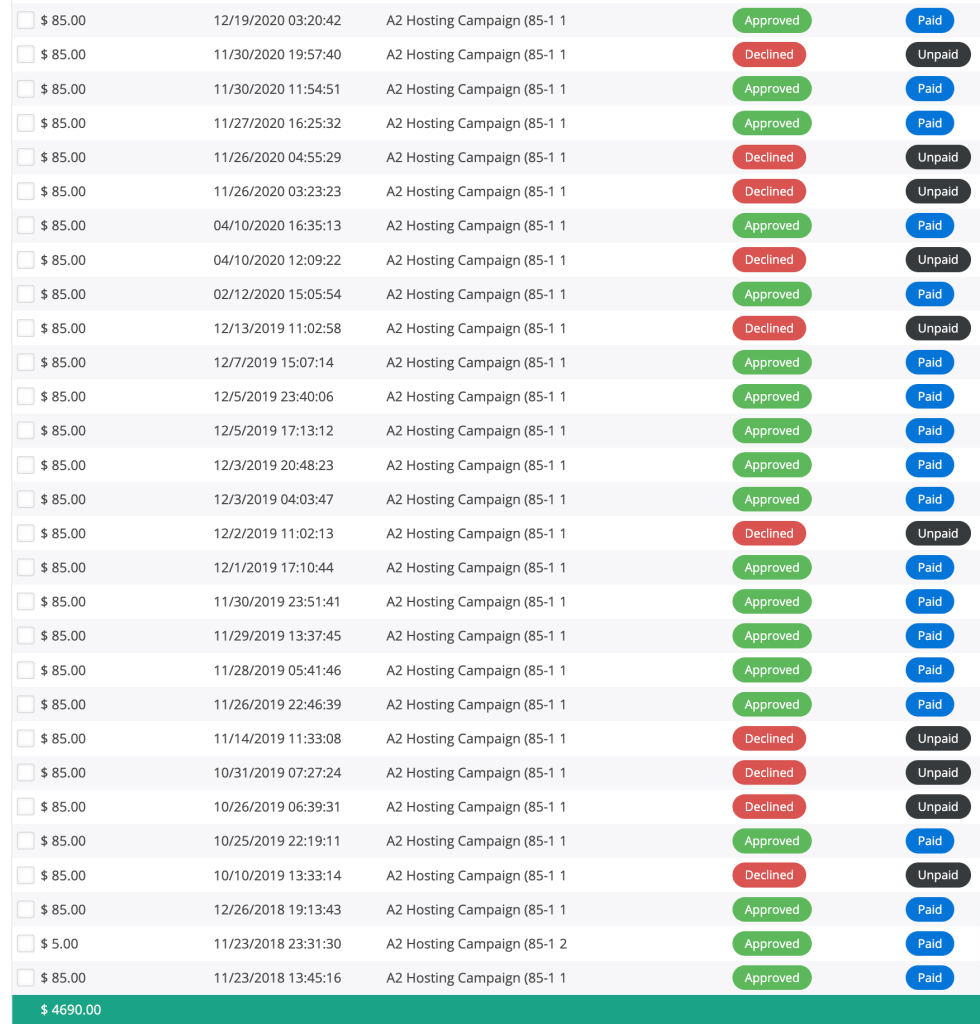Select the checkbox for the 10/10/2019 13:33:14 row
The image size is (980, 1024).
[26, 875]
